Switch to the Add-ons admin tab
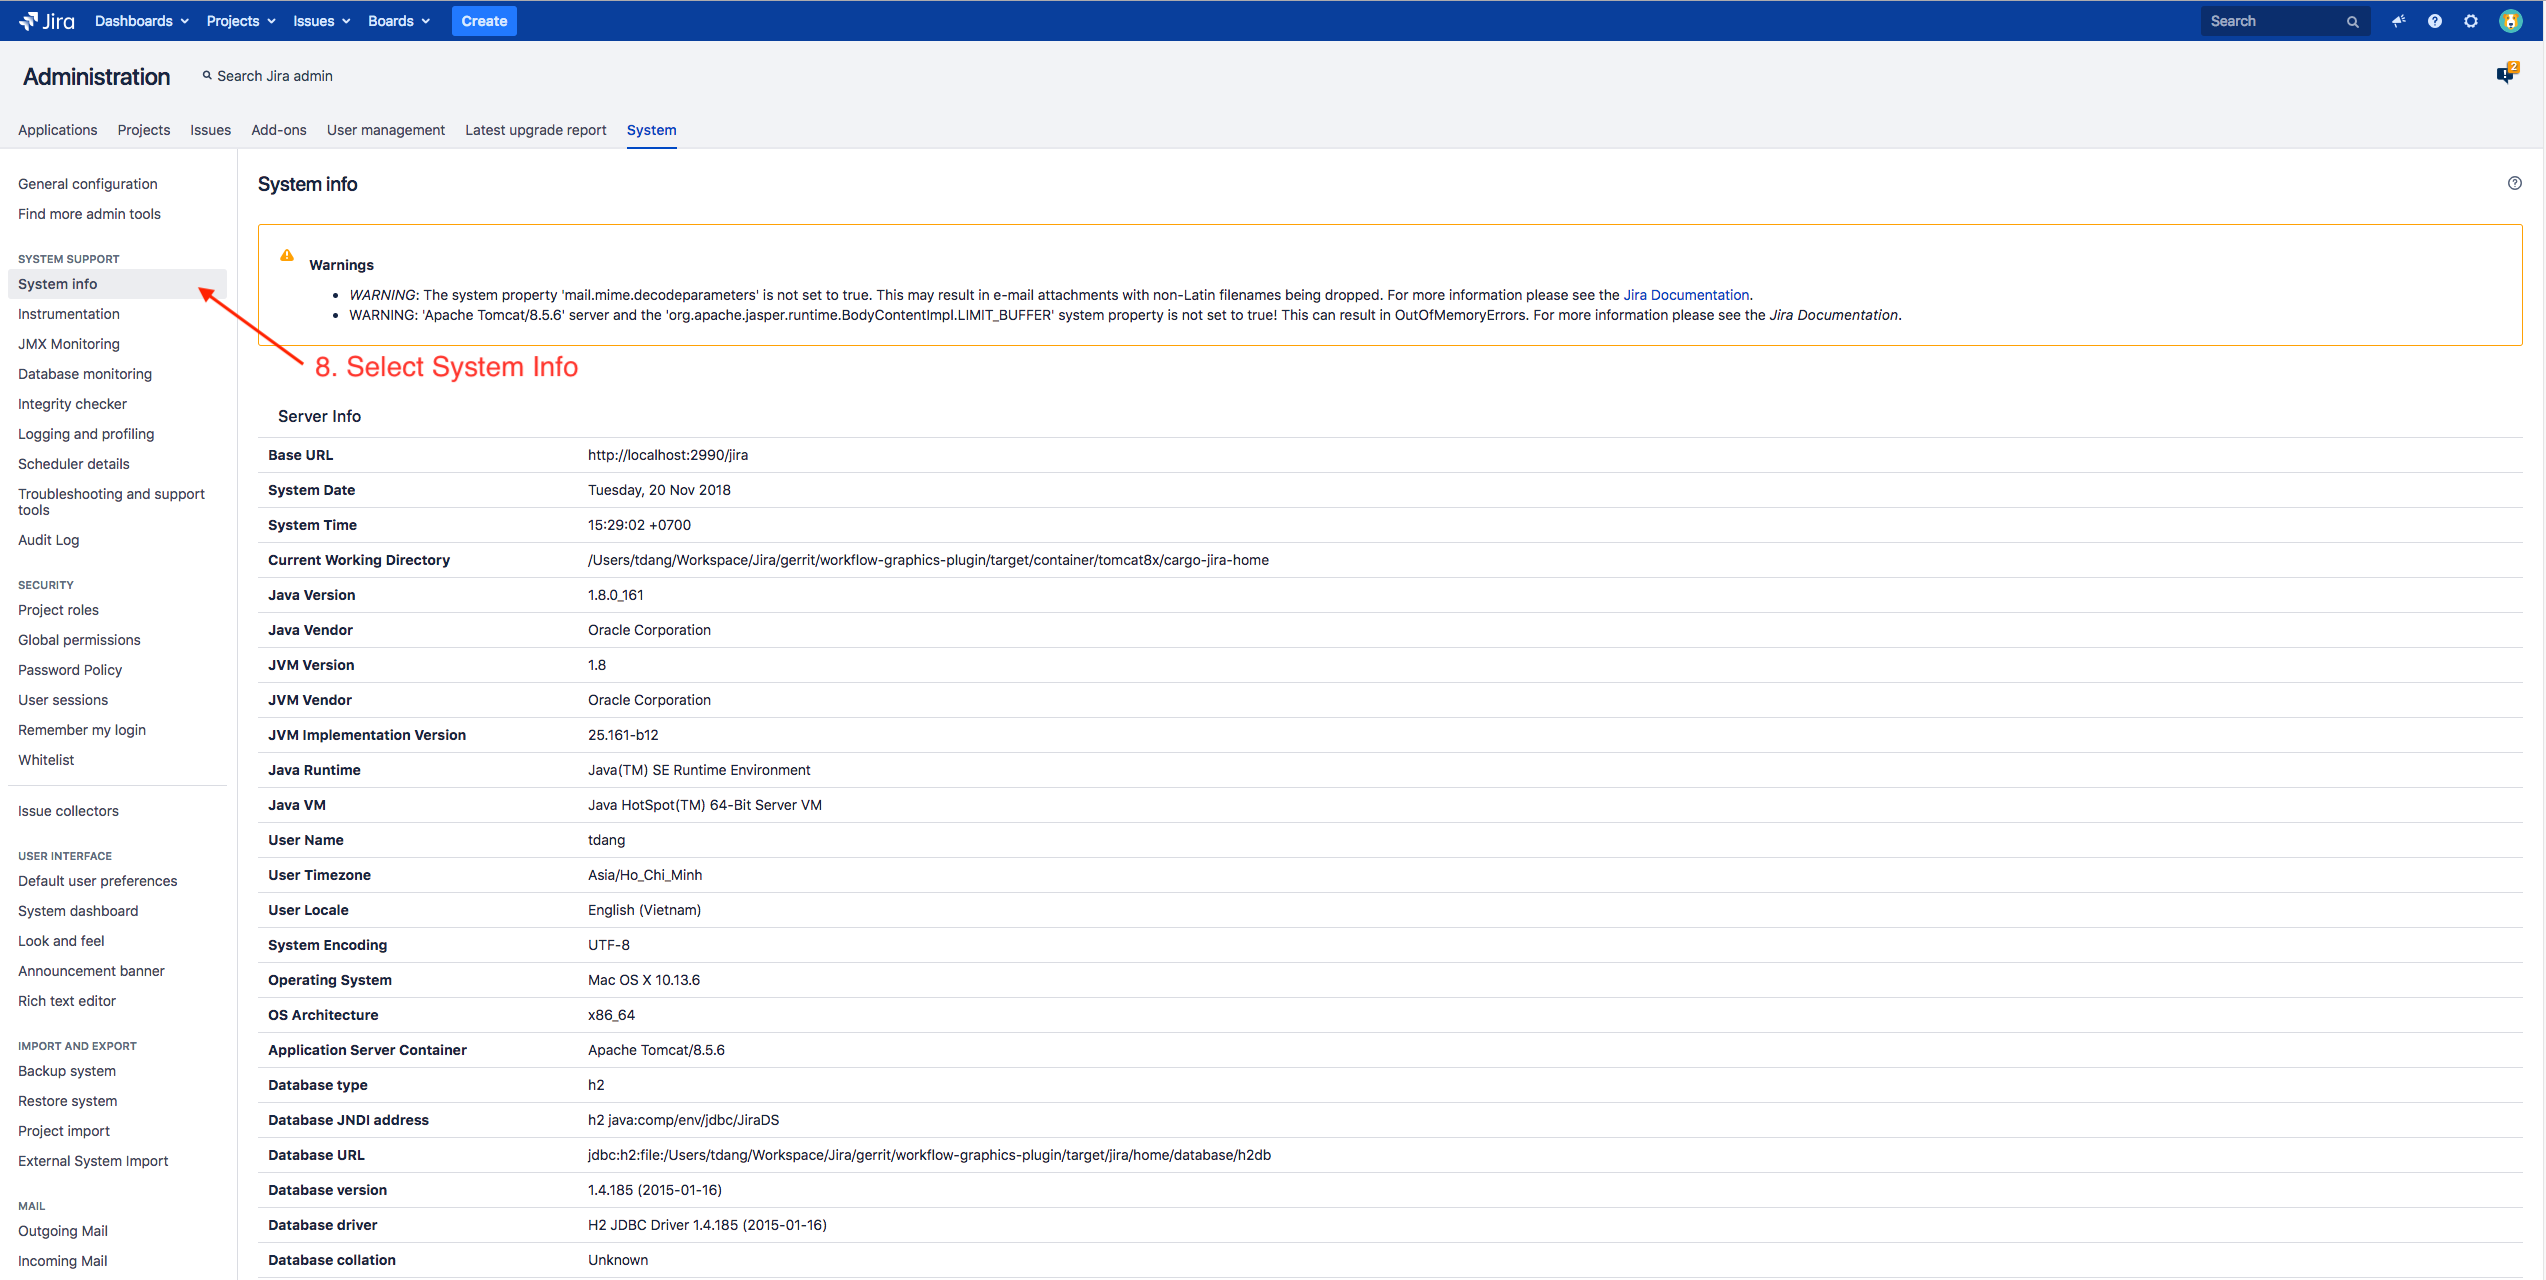The height and width of the screenshot is (1280, 2546). [x=279, y=130]
